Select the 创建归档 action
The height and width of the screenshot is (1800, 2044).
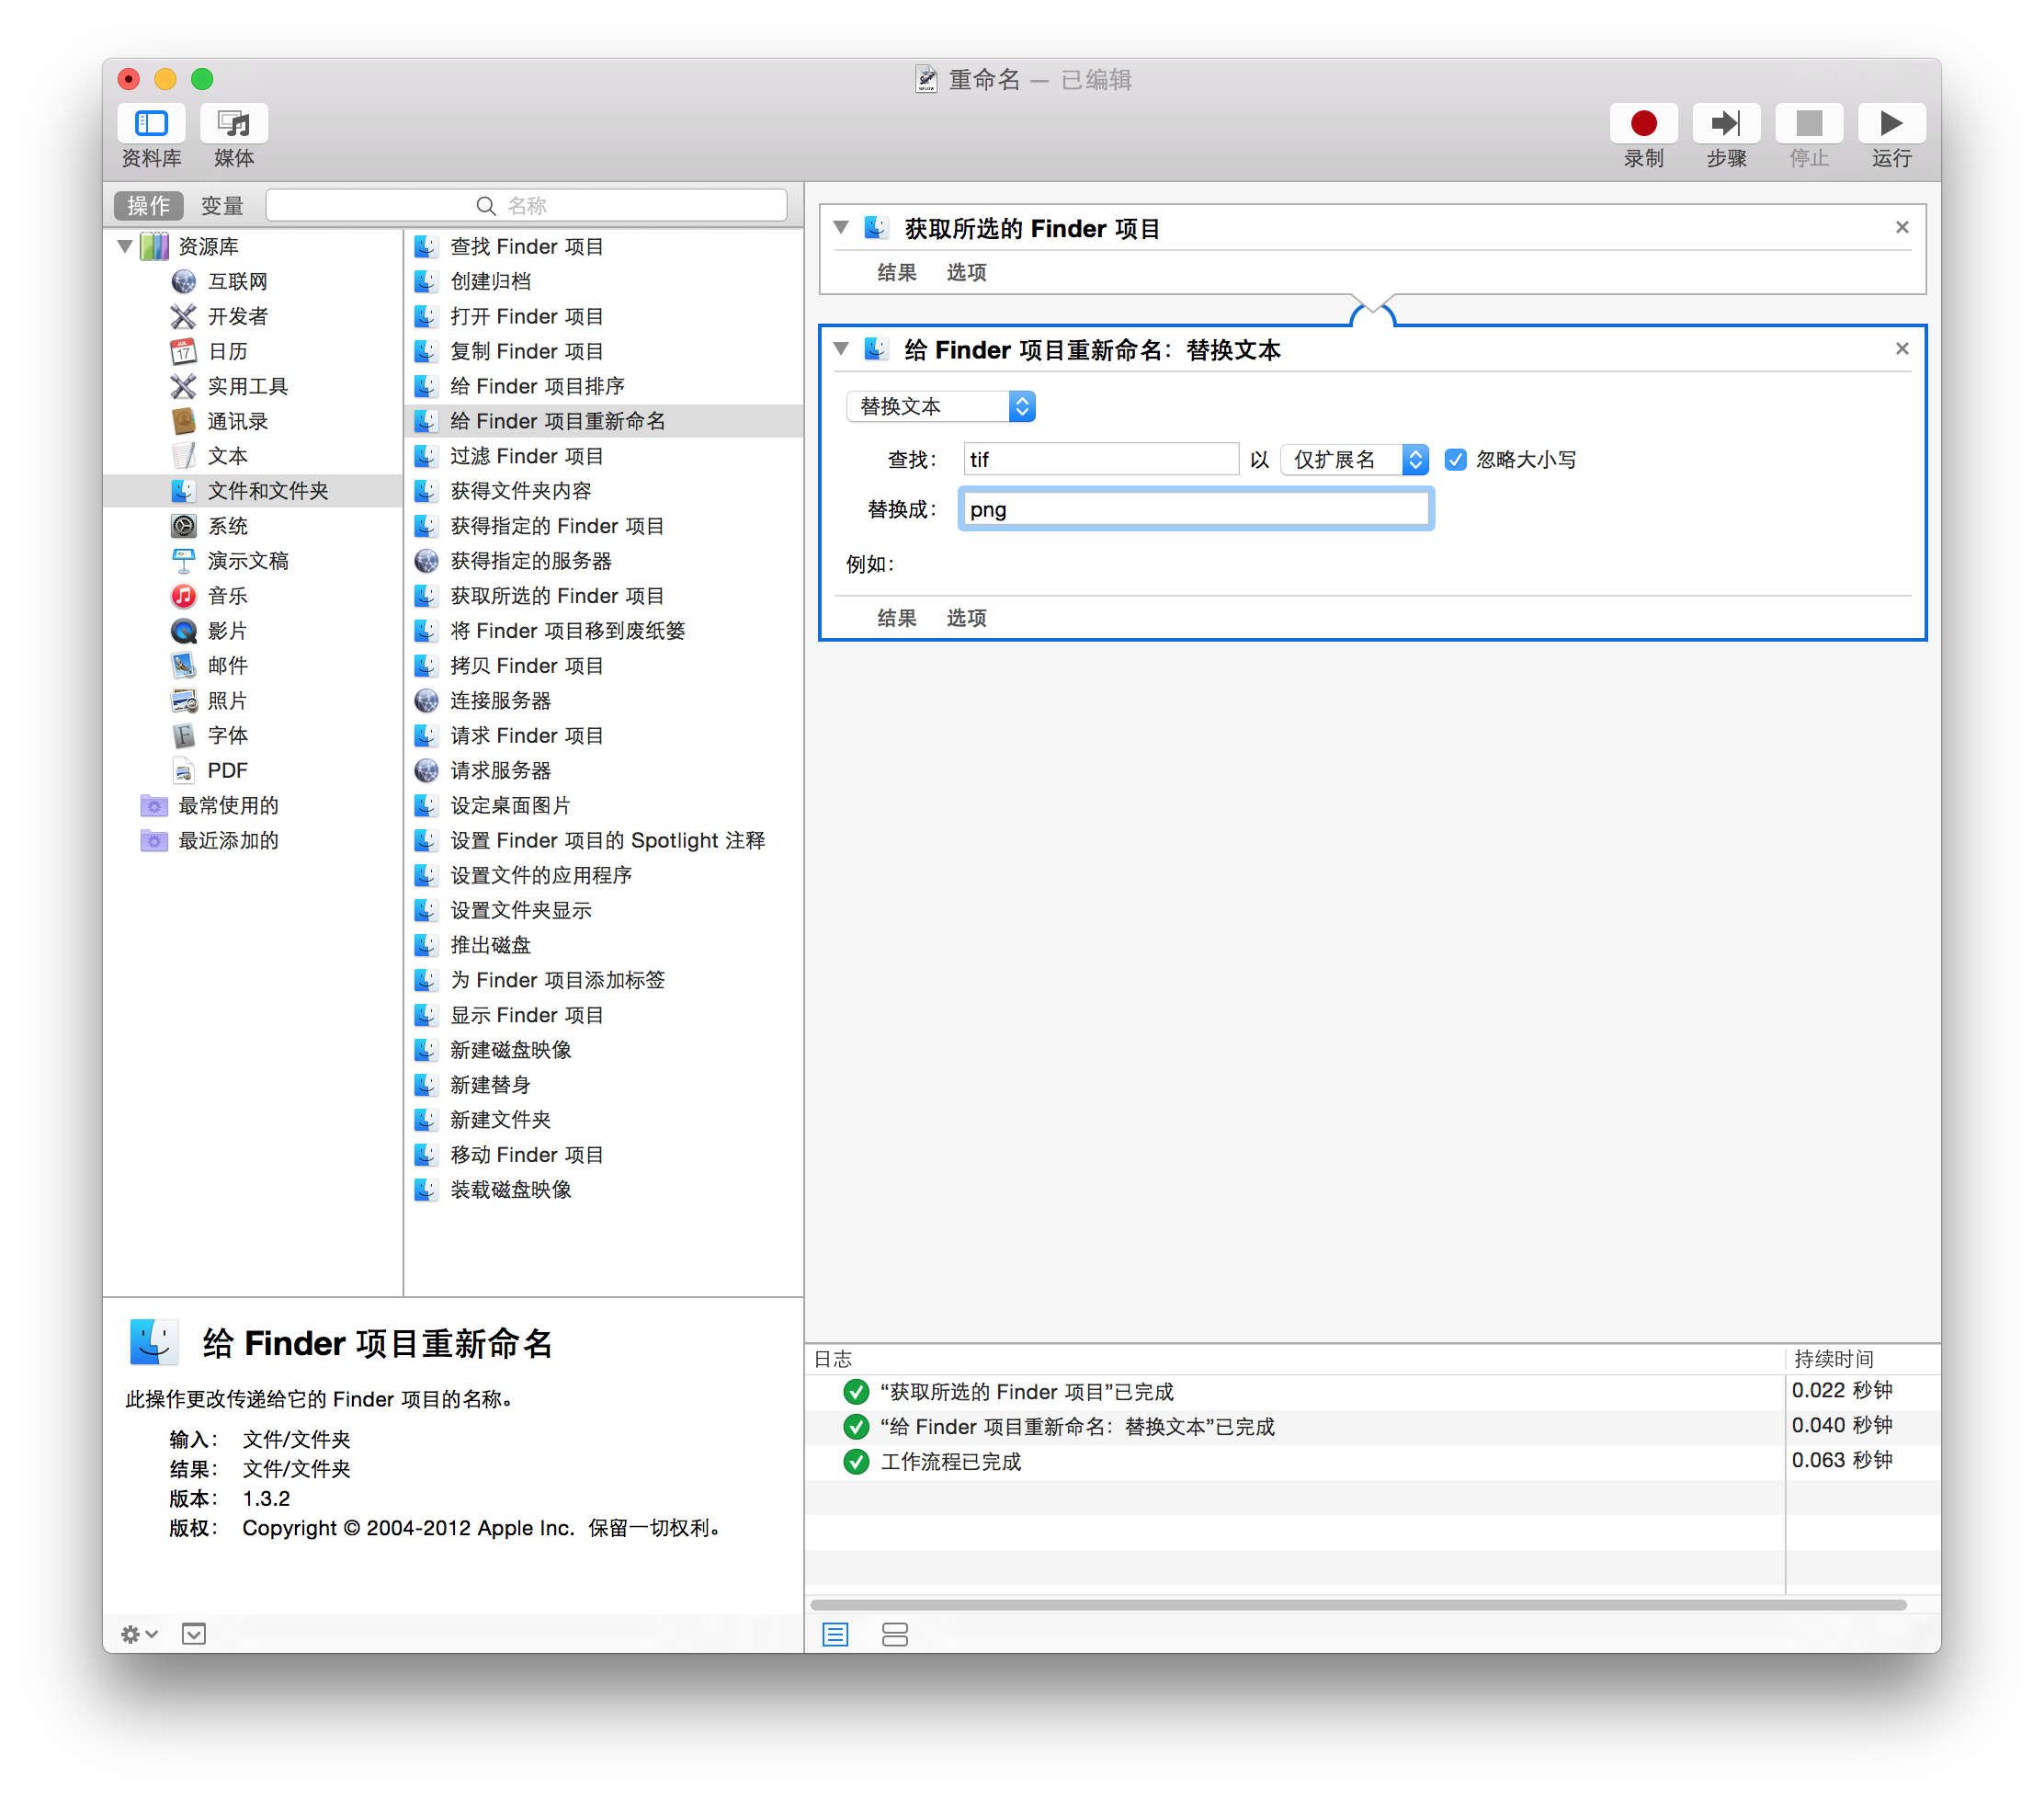pos(603,281)
